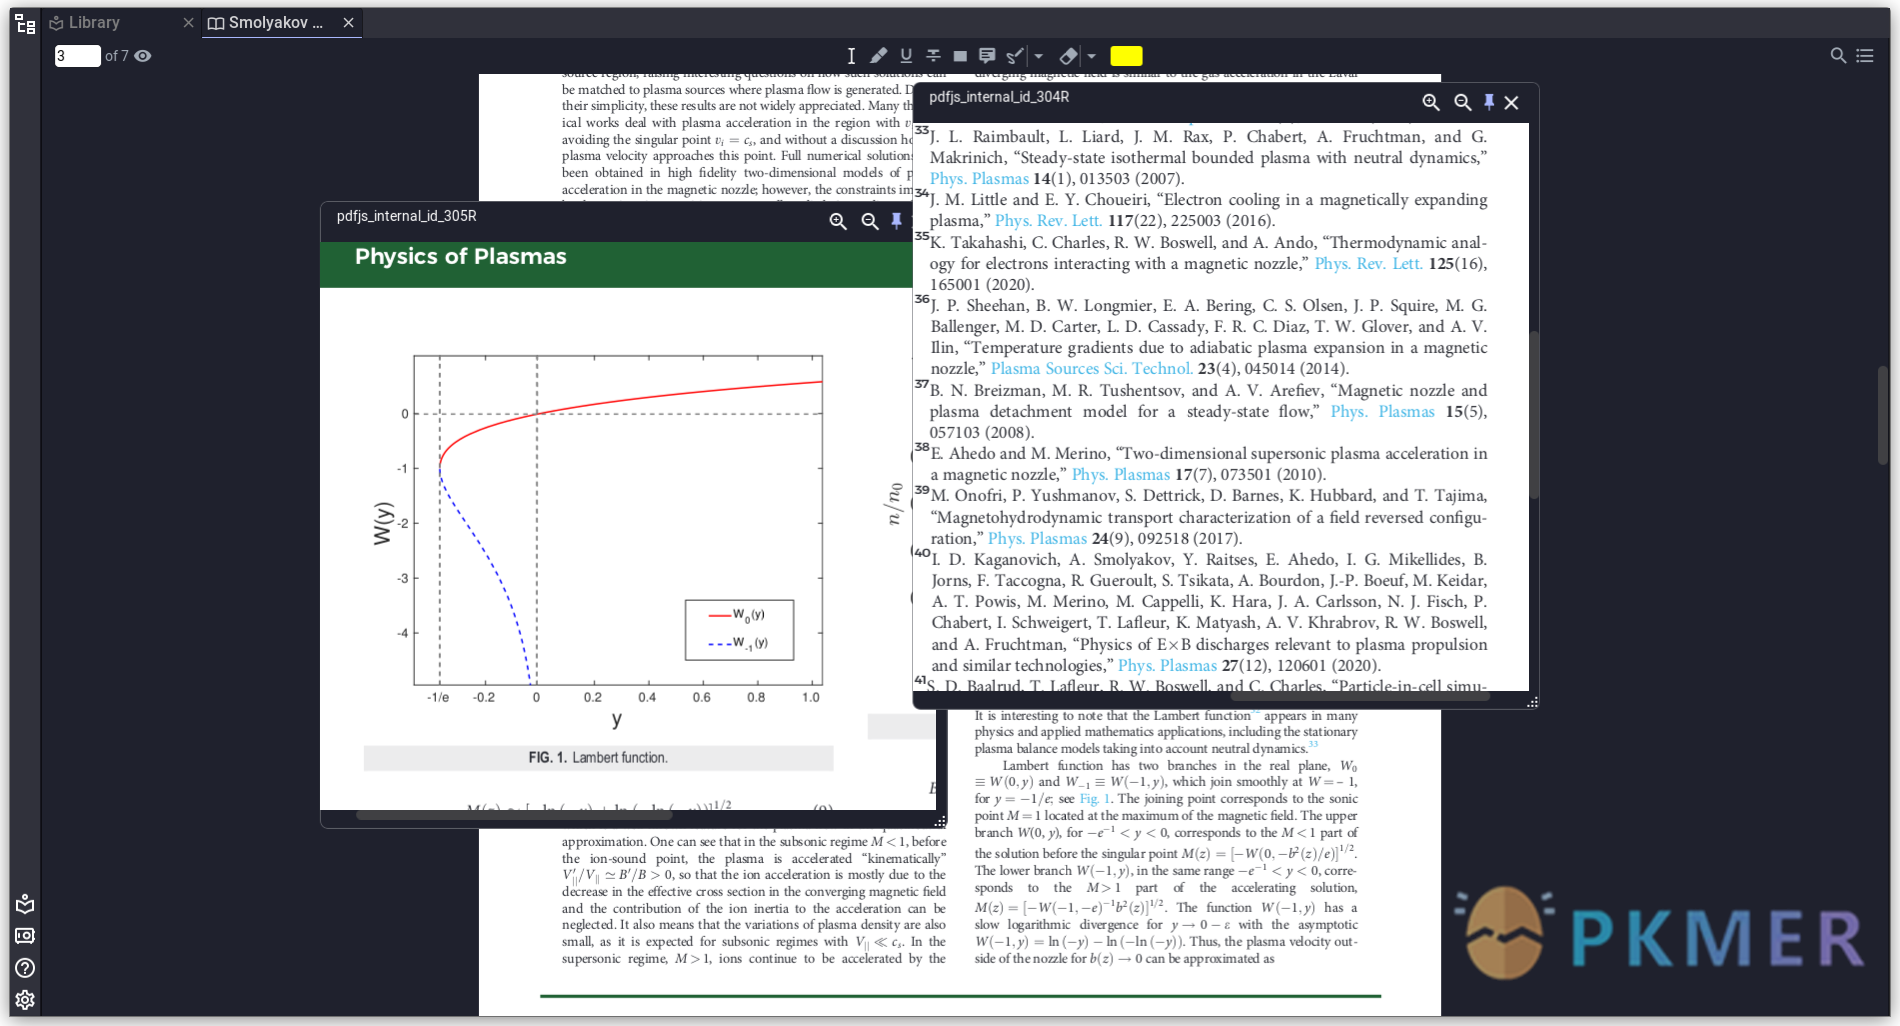Screen dimensions: 1900x1026
Task: Toggle pin on pdfjs_internal_id_304R popup
Action: (1489, 102)
